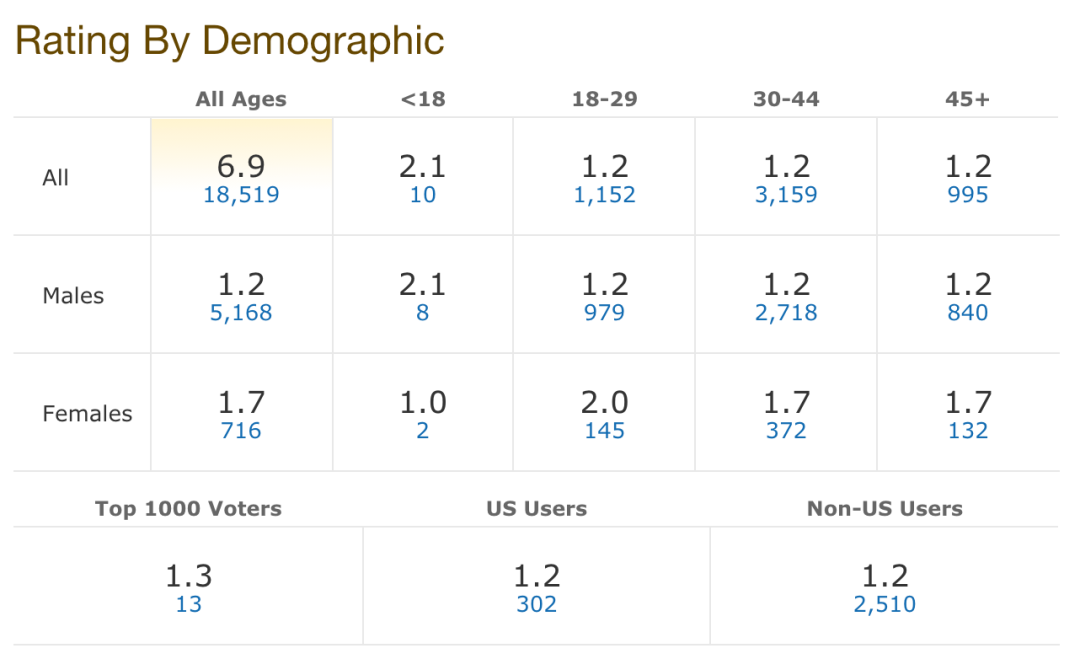Select the 372 votes link for Females 30-44
This screenshot has width=1080, height=659.
pos(786,431)
